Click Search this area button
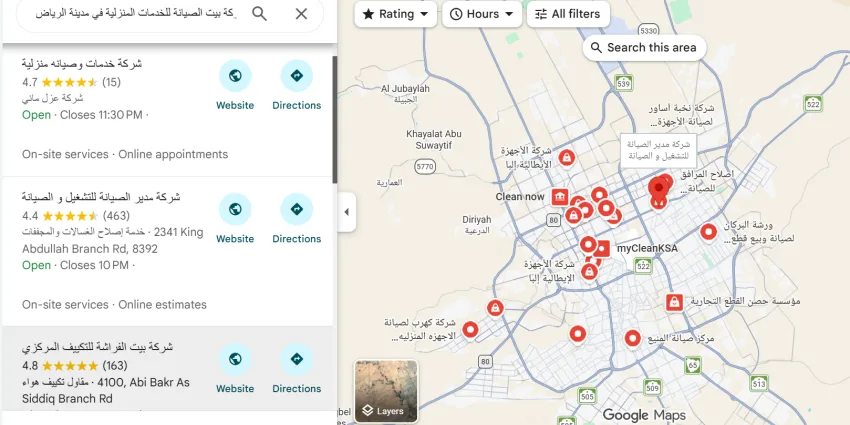Image resolution: width=850 pixels, height=425 pixels. click(x=643, y=47)
